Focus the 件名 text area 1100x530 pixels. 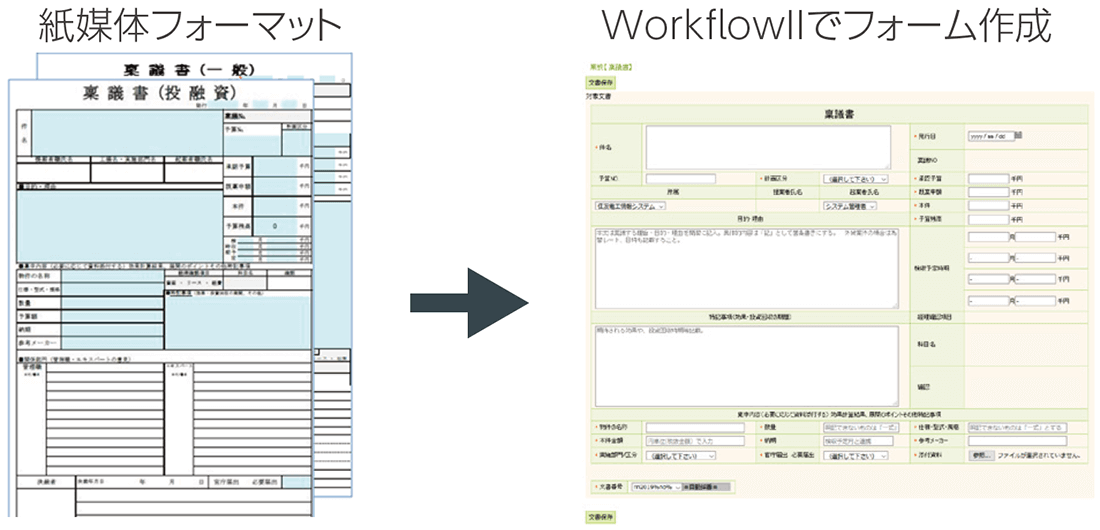[x=768, y=147]
